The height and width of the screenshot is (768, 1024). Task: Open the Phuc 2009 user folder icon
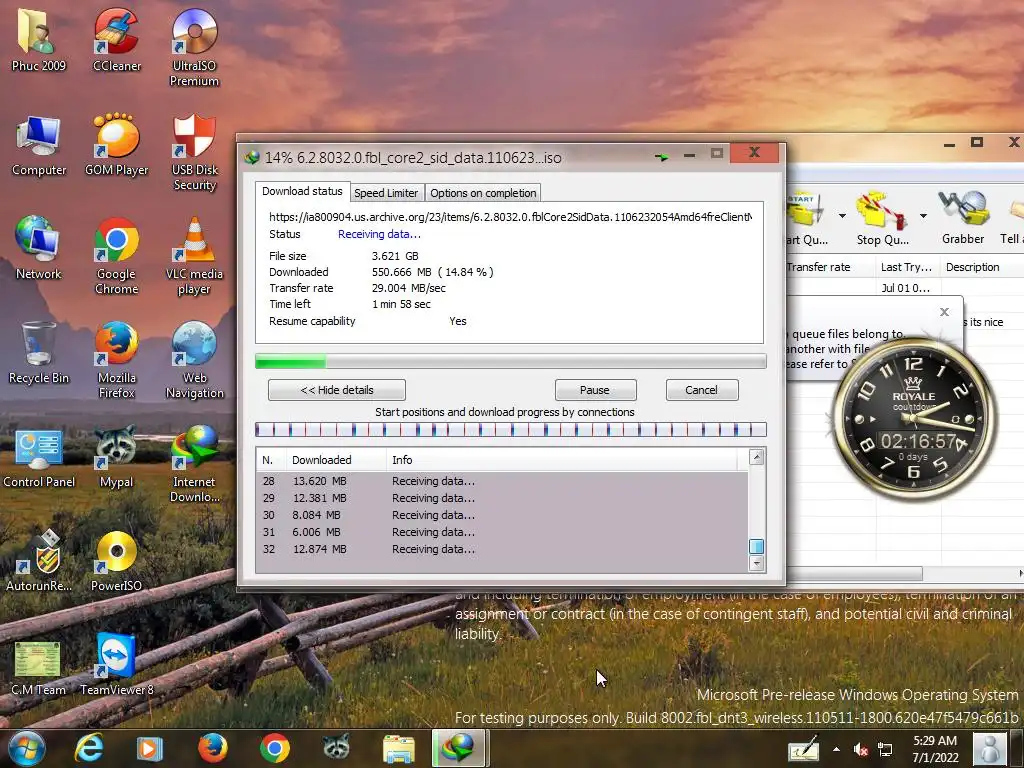38,38
